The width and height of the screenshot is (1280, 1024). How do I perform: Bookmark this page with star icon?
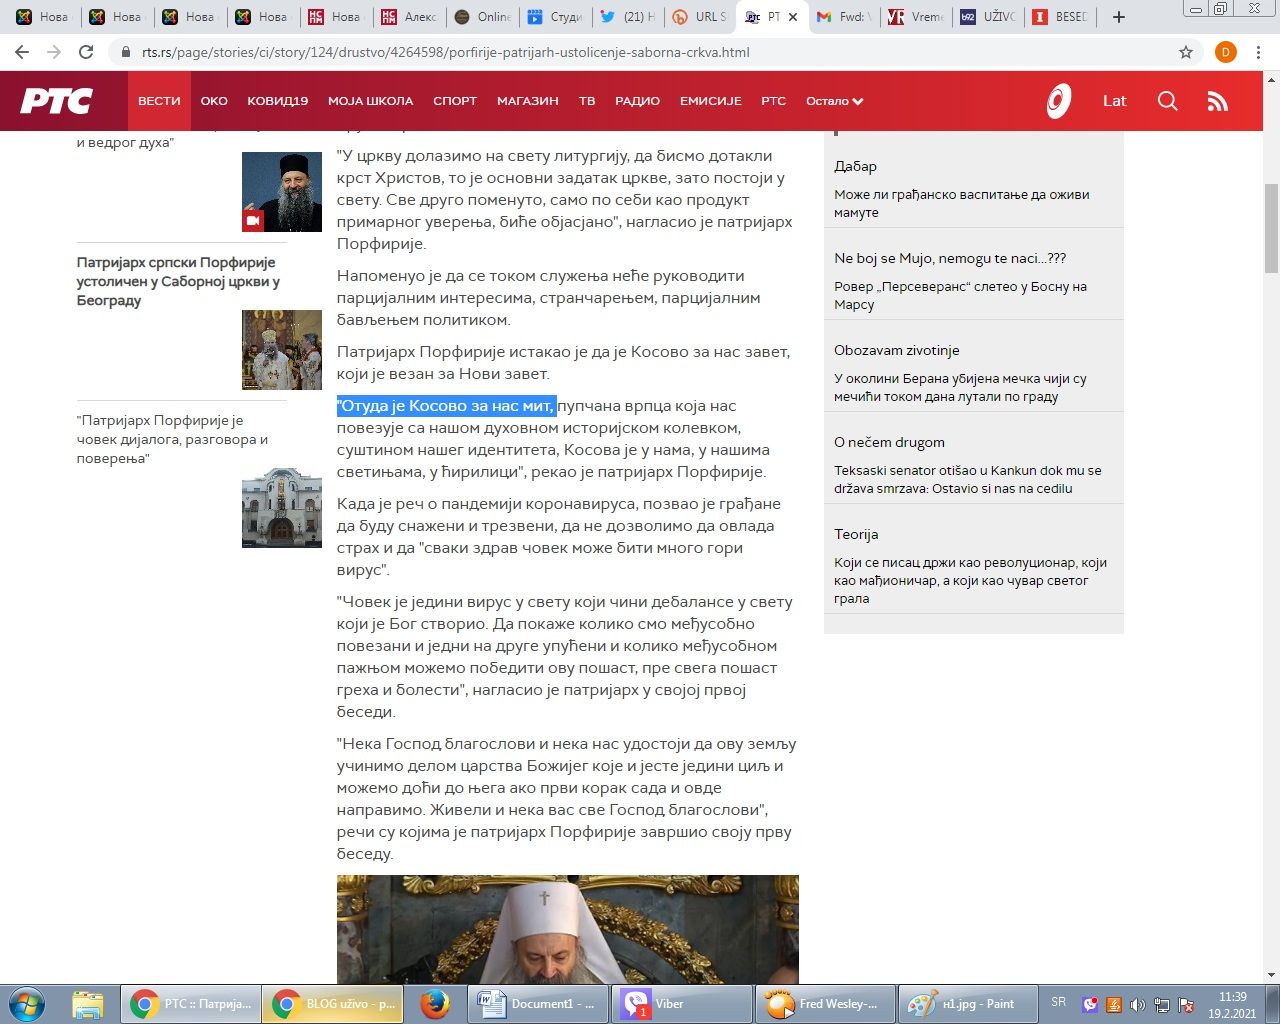pyautogui.click(x=1186, y=52)
